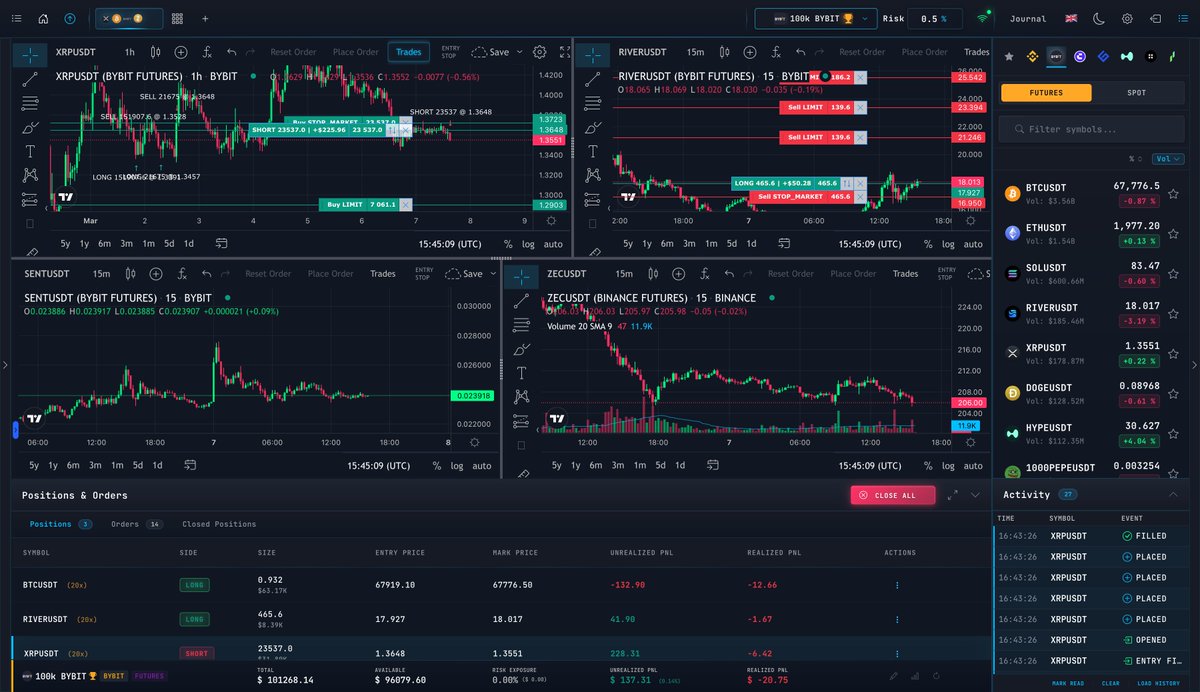Viewport: 1200px width, 692px height.
Task: Favorite BTCUSDT with its star
Action: click(x=1174, y=192)
